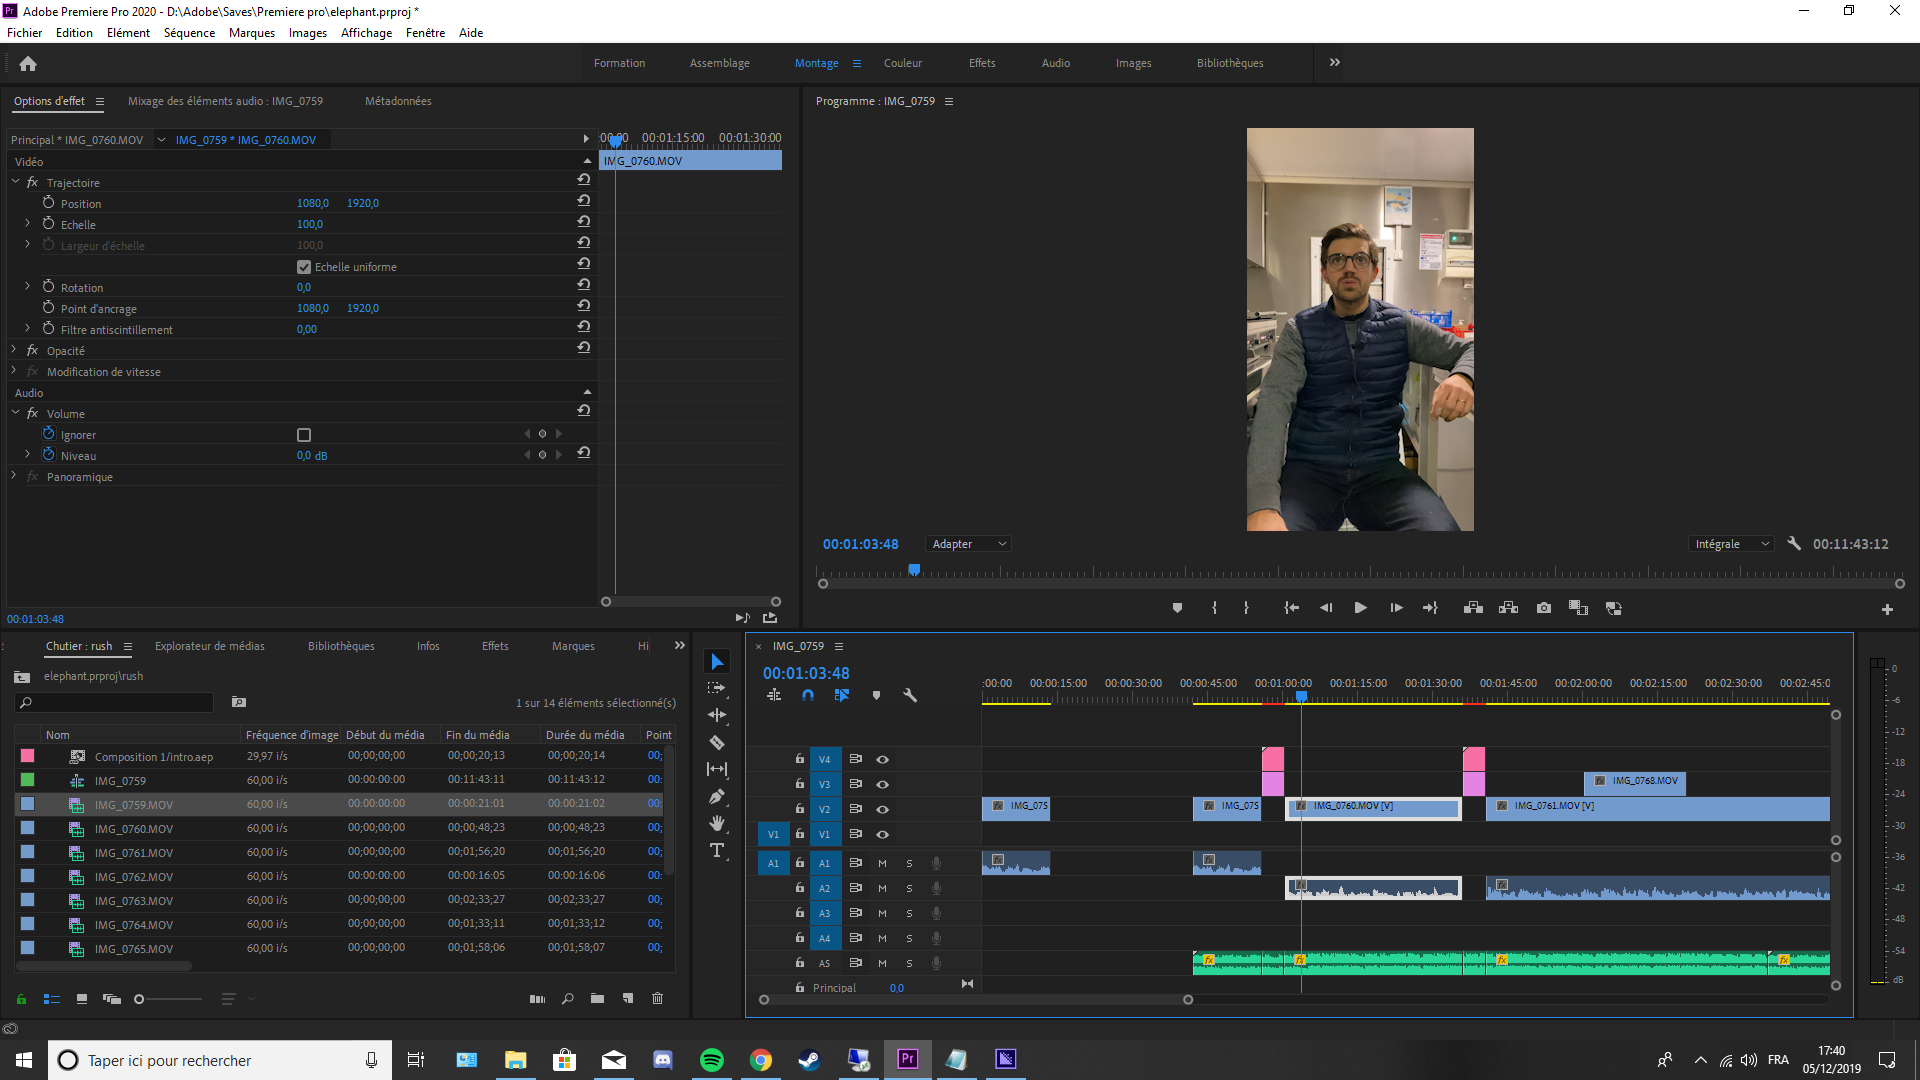This screenshot has width=1920, height=1080.
Task: Toggle the Echelle uniforme checkbox
Action: tap(304, 267)
